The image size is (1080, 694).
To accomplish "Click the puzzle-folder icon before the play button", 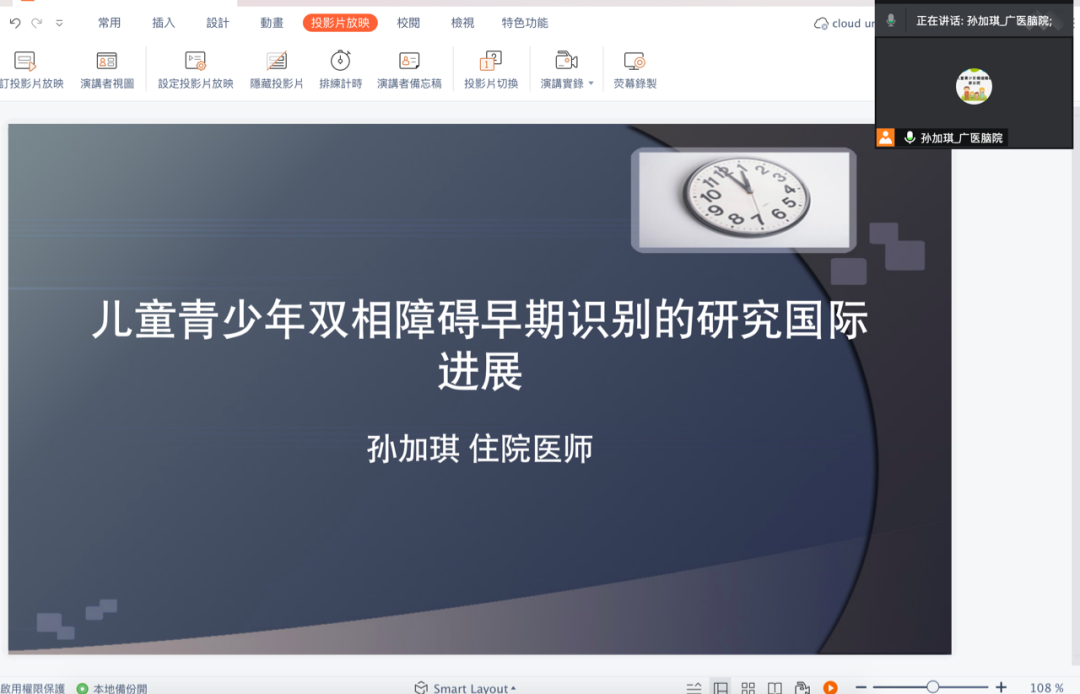I will pos(802,687).
